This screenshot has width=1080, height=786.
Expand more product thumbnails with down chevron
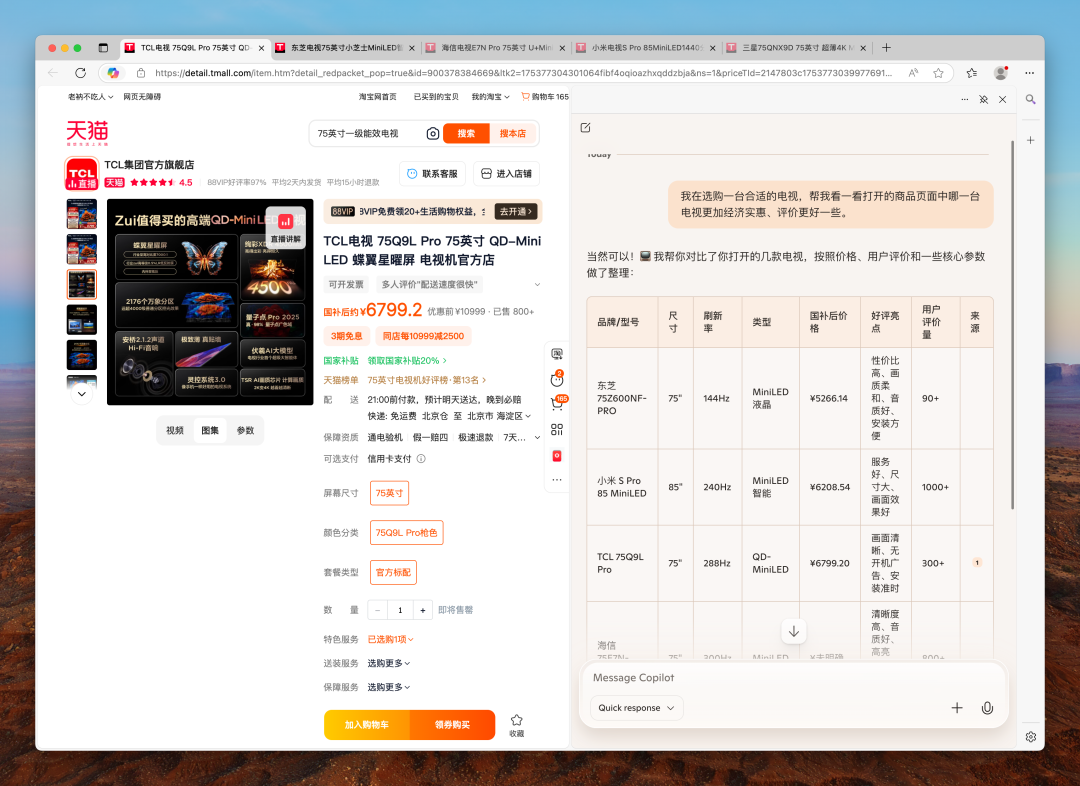click(x=82, y=394)
